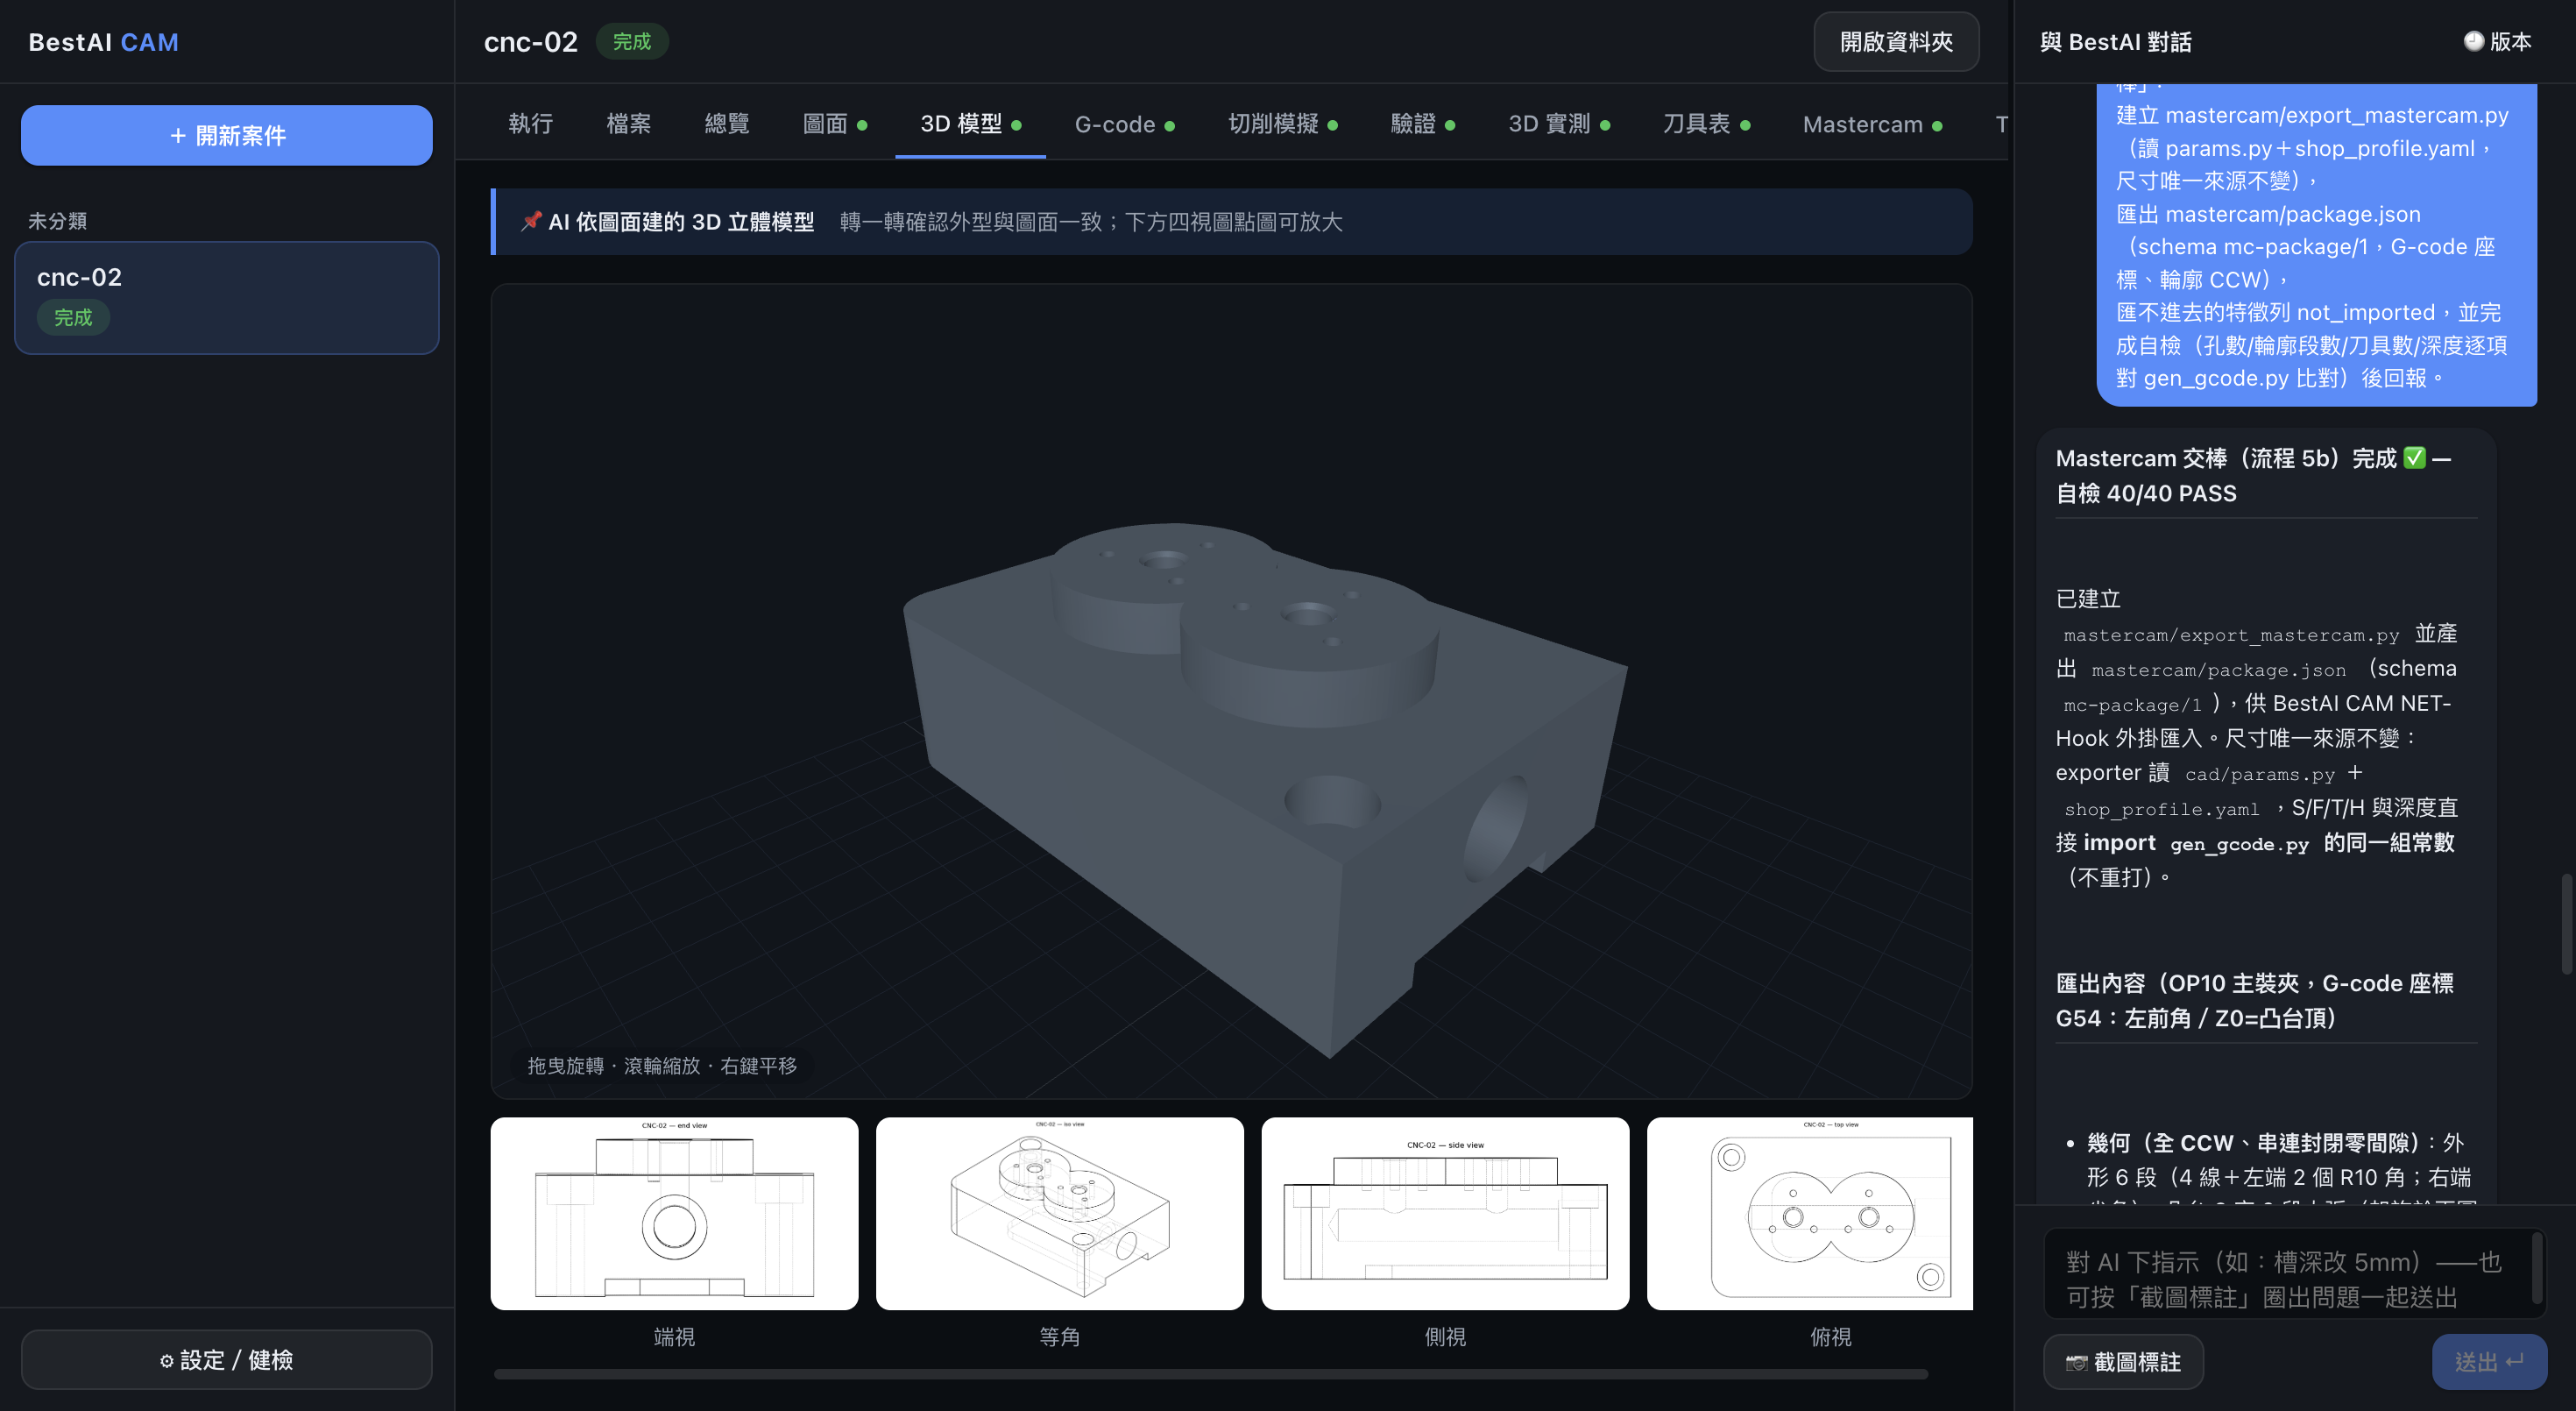Click the pushpin icon in the banner

(x=530, y=221)
